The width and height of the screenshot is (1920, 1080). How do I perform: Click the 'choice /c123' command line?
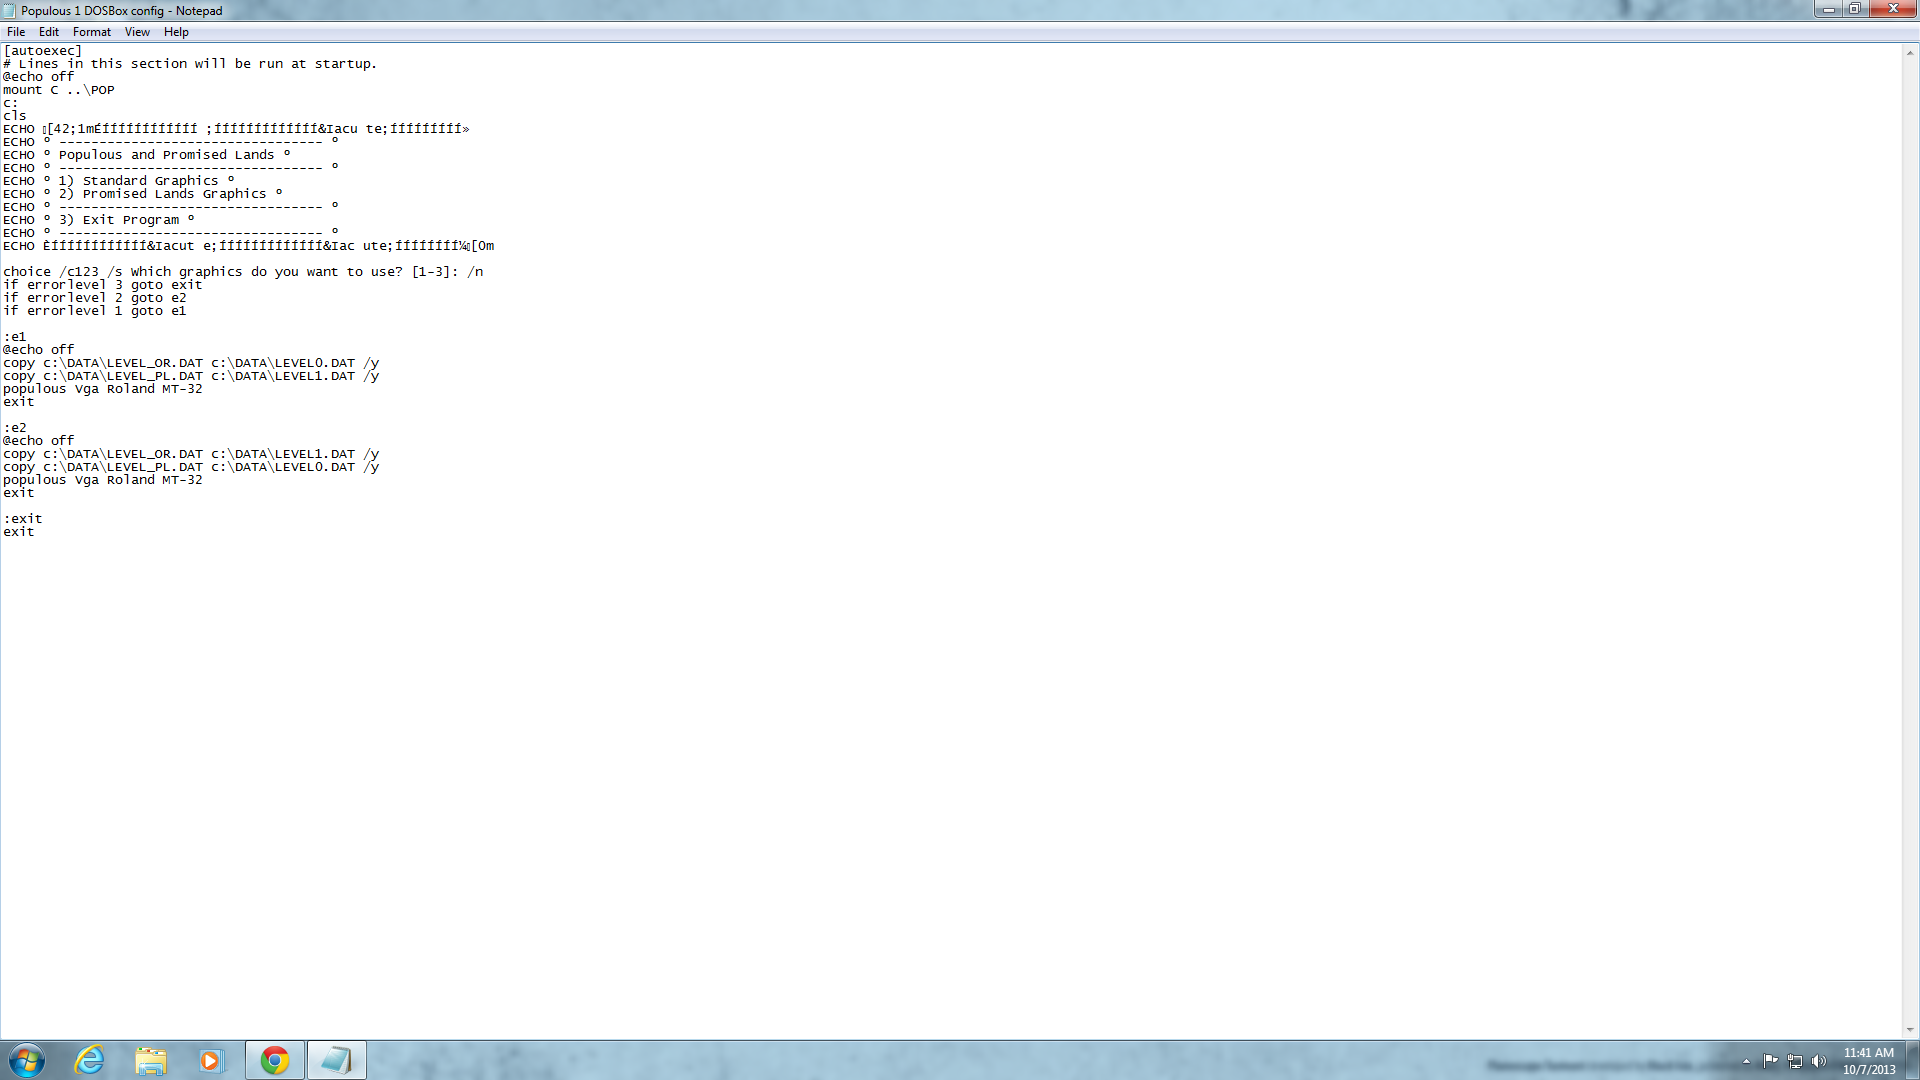pyautogui.click(x=243, y=272)
